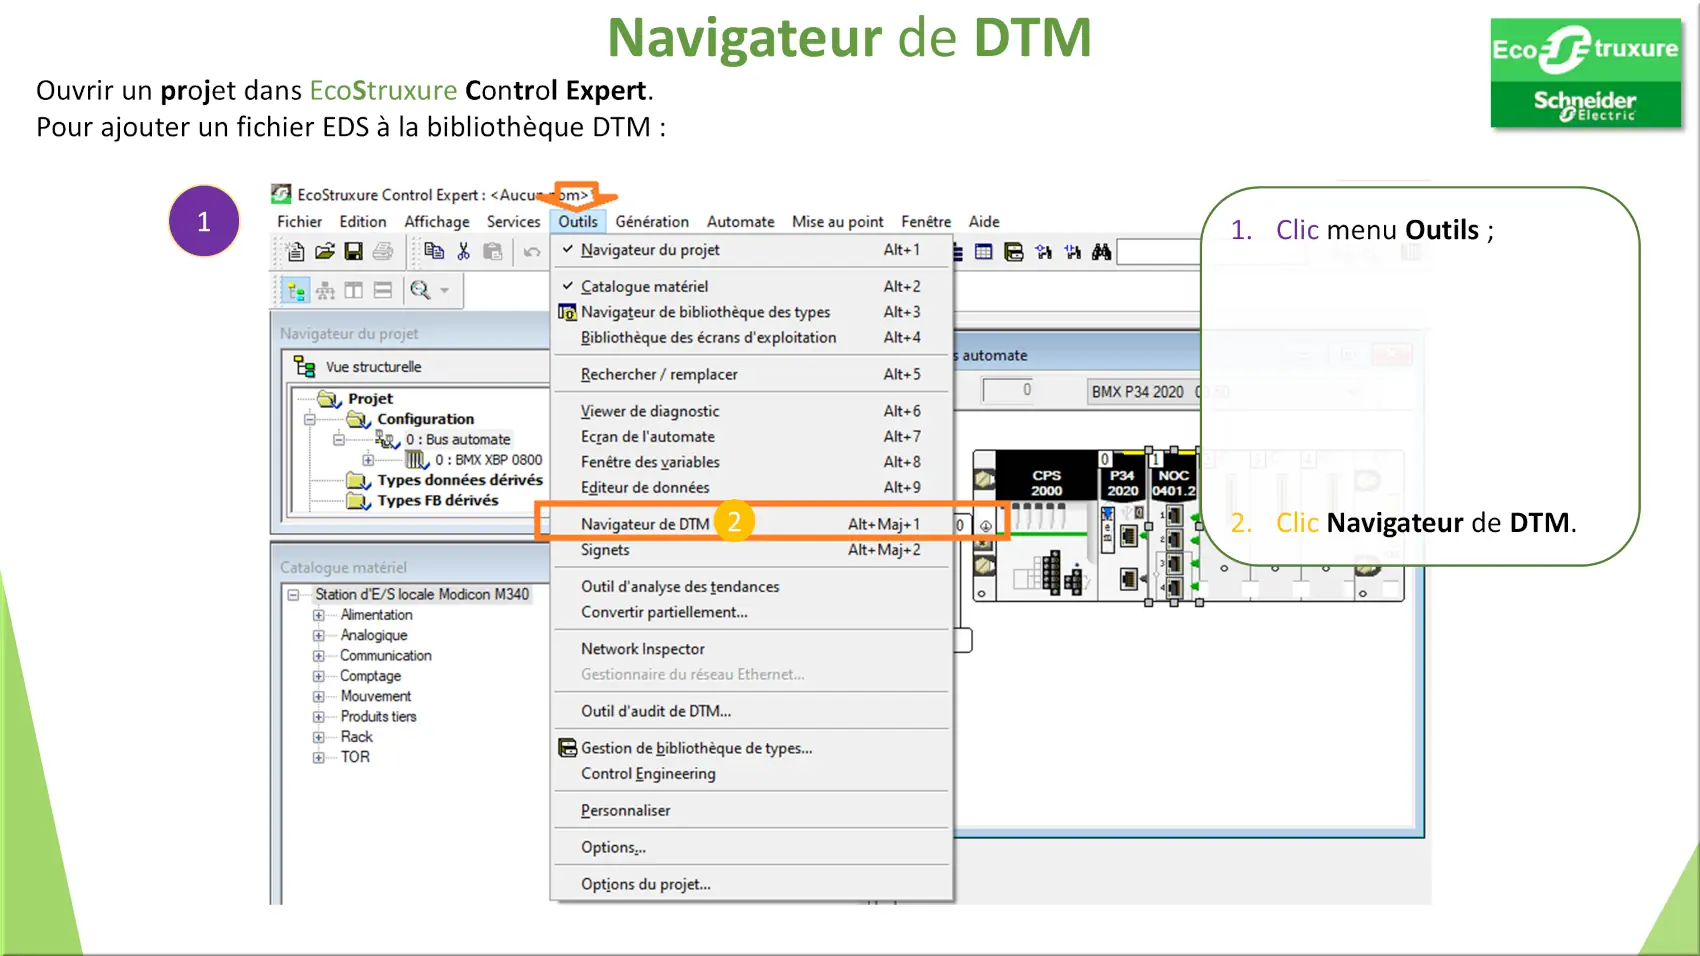1700x956 pixels.
Task: Click the Print toolbar icon
Action: coord(383,252)
